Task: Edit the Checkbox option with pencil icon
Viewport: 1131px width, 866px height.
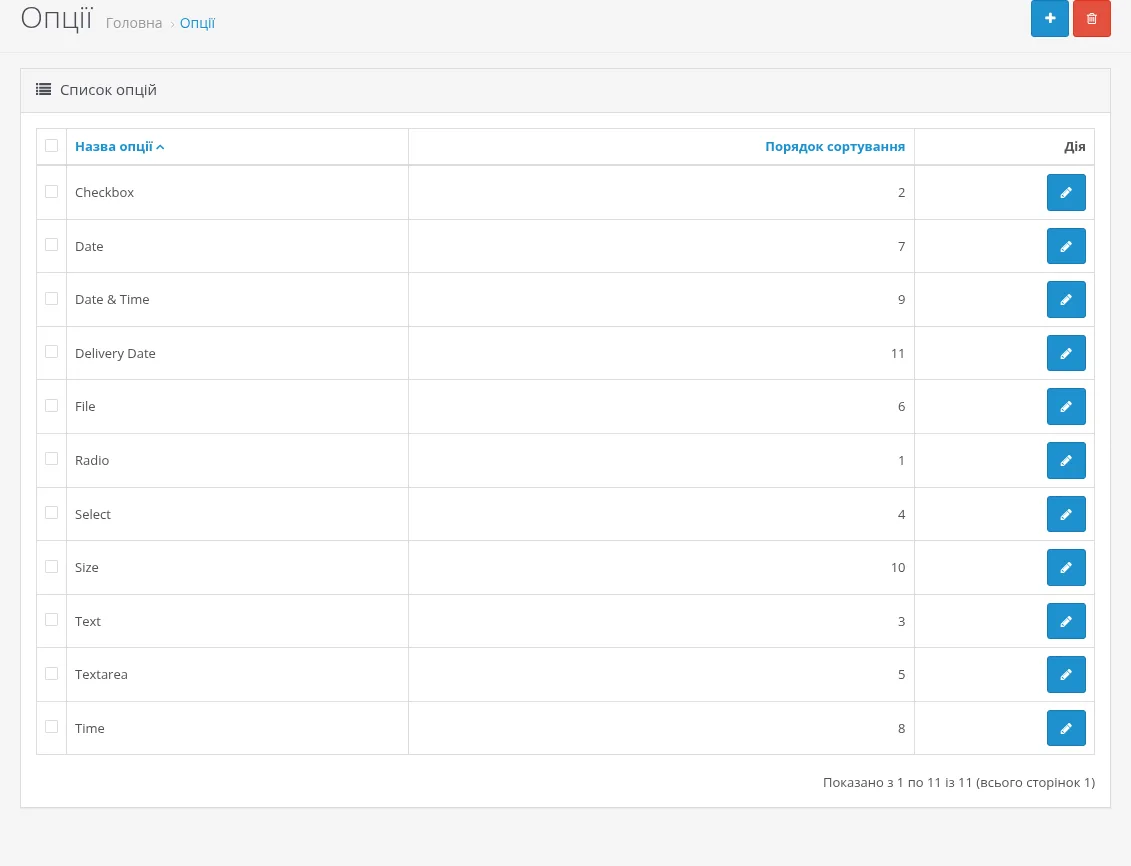Action: point(1066,193)
